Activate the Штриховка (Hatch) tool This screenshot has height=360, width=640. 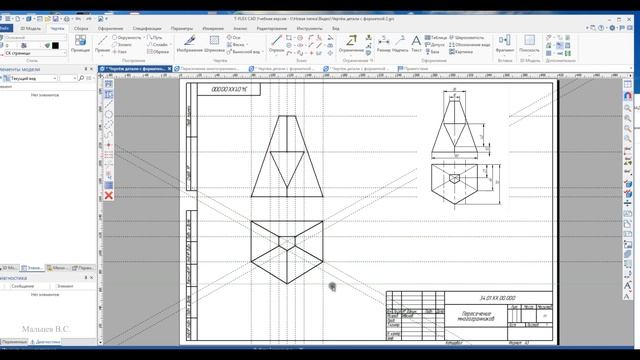coord(214,44)
